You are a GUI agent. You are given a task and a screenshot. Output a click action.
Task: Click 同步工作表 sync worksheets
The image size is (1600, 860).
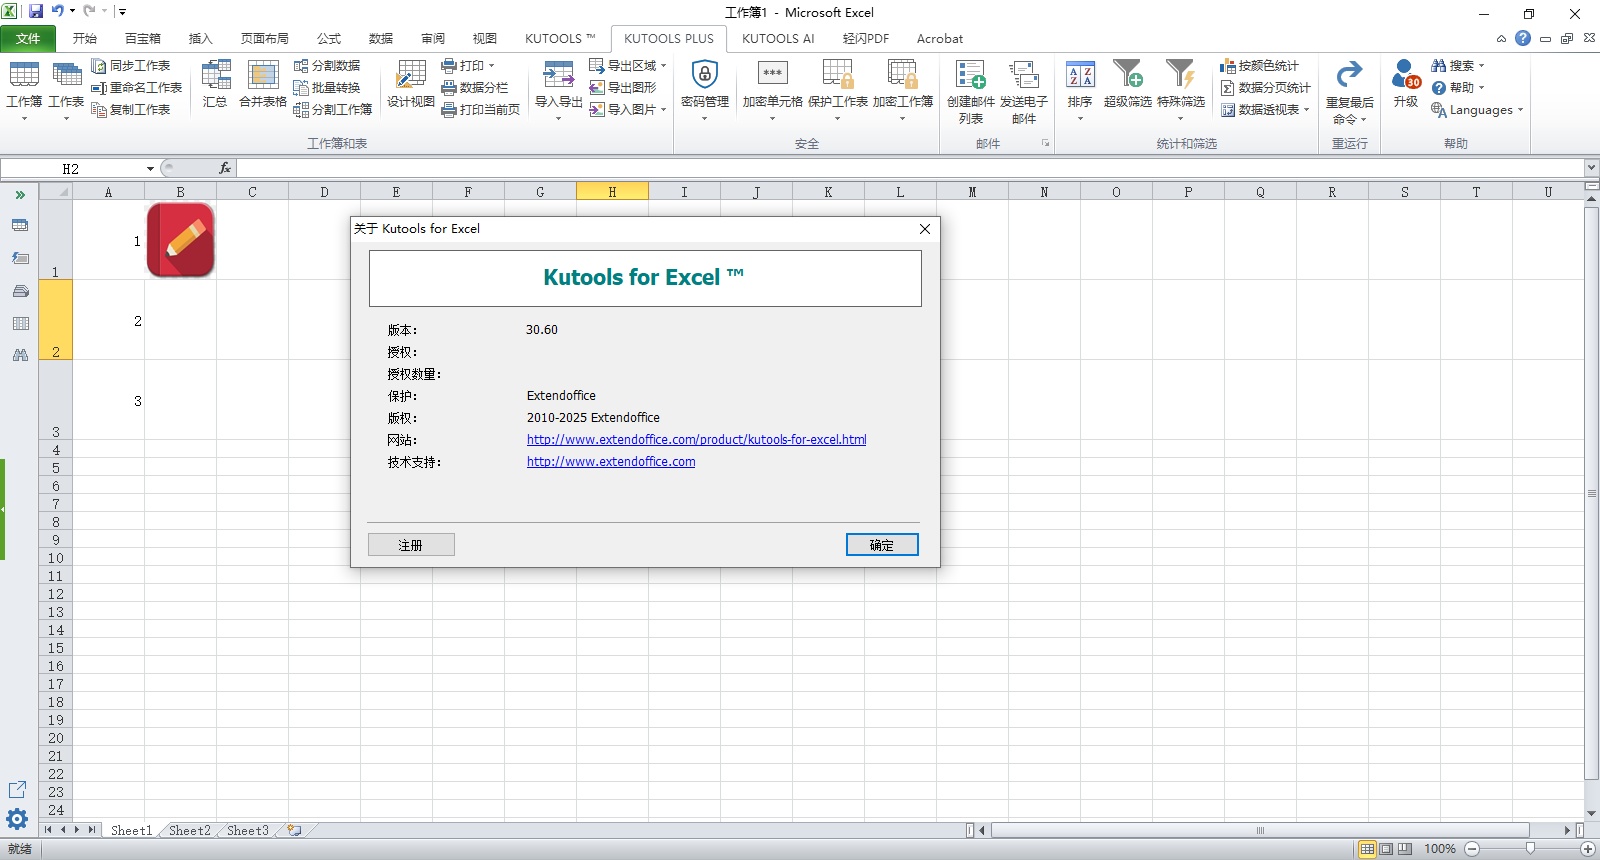(131, 66)
